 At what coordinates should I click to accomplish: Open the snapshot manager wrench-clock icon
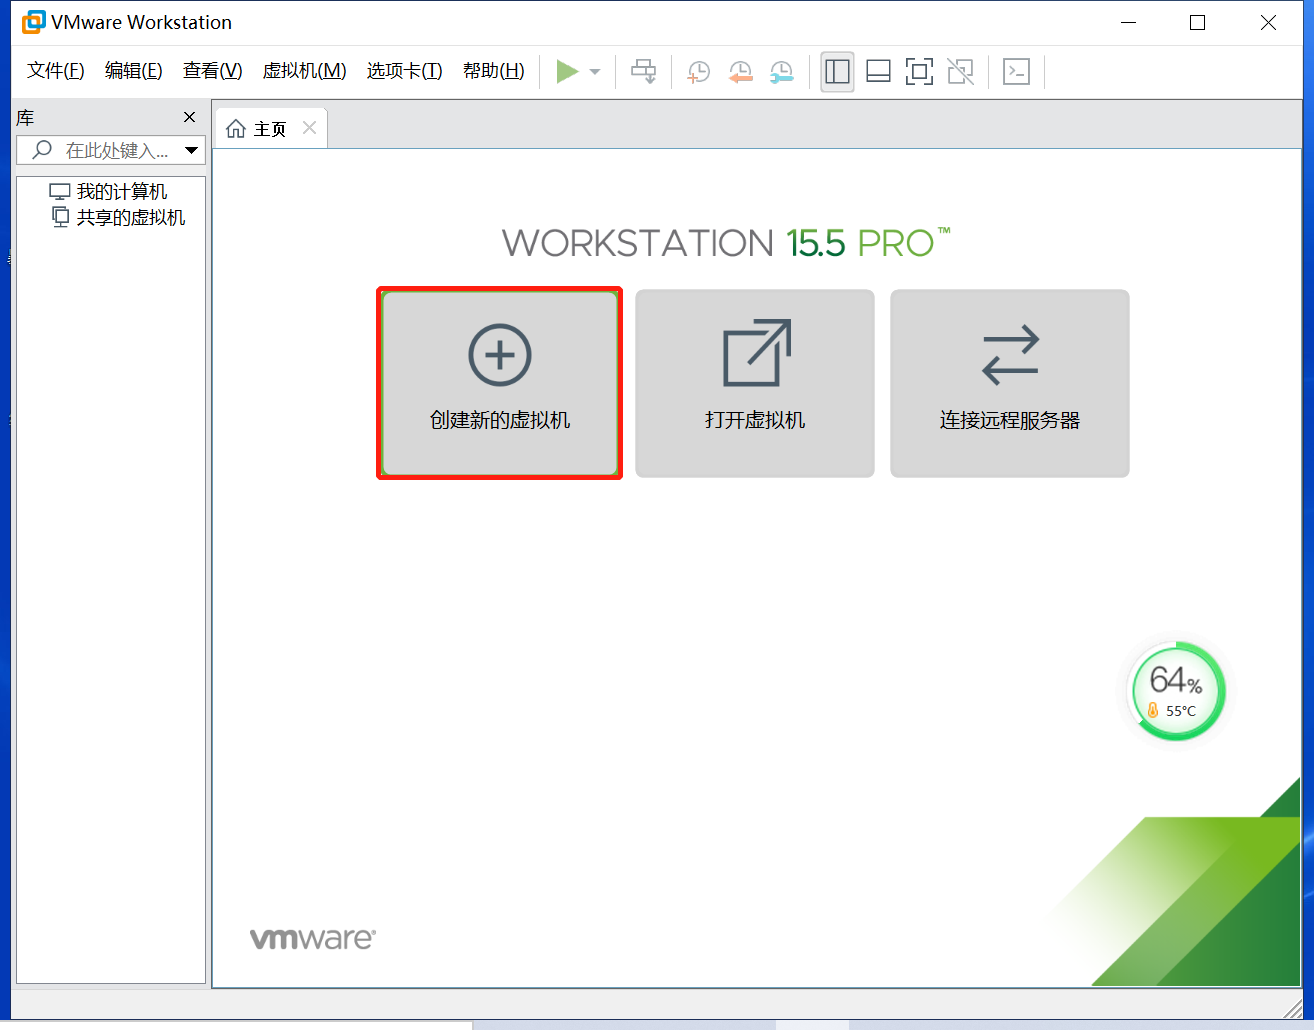tap(781, 72)
